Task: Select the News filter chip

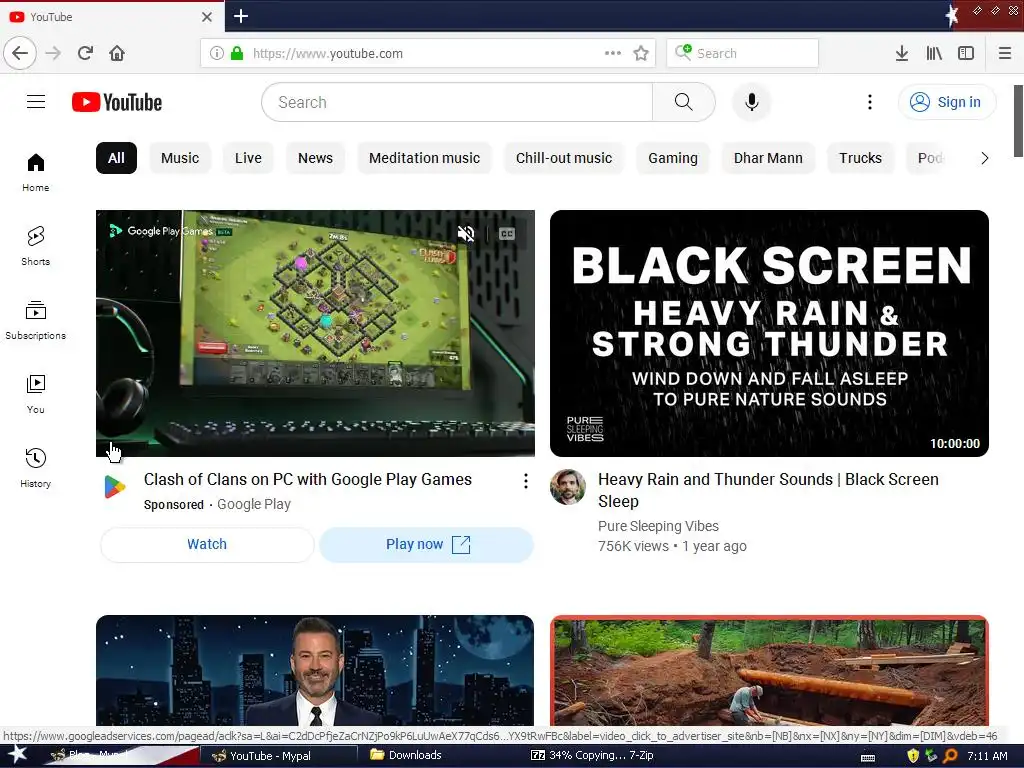Action: coord(315,158)
